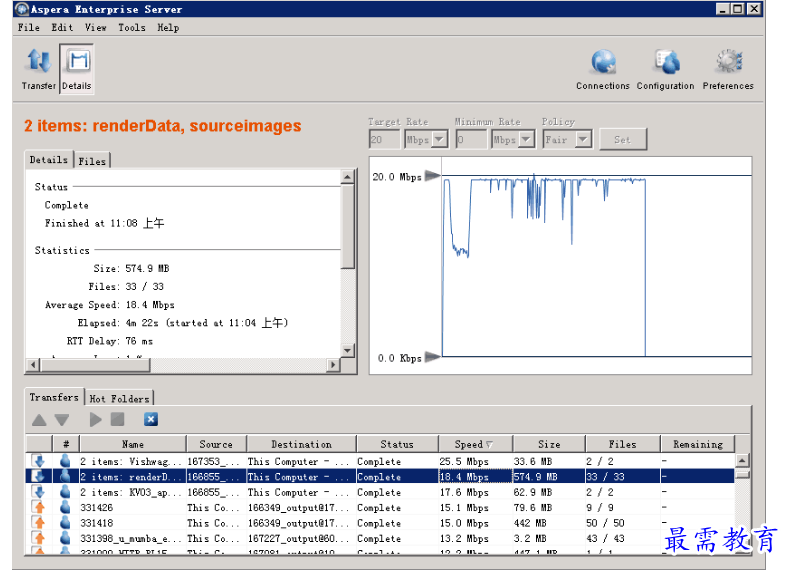Click download arrow icon of Vishwag row
Image resolution: width=786 pixels, height=571 pixels.
tap(39, 461)
